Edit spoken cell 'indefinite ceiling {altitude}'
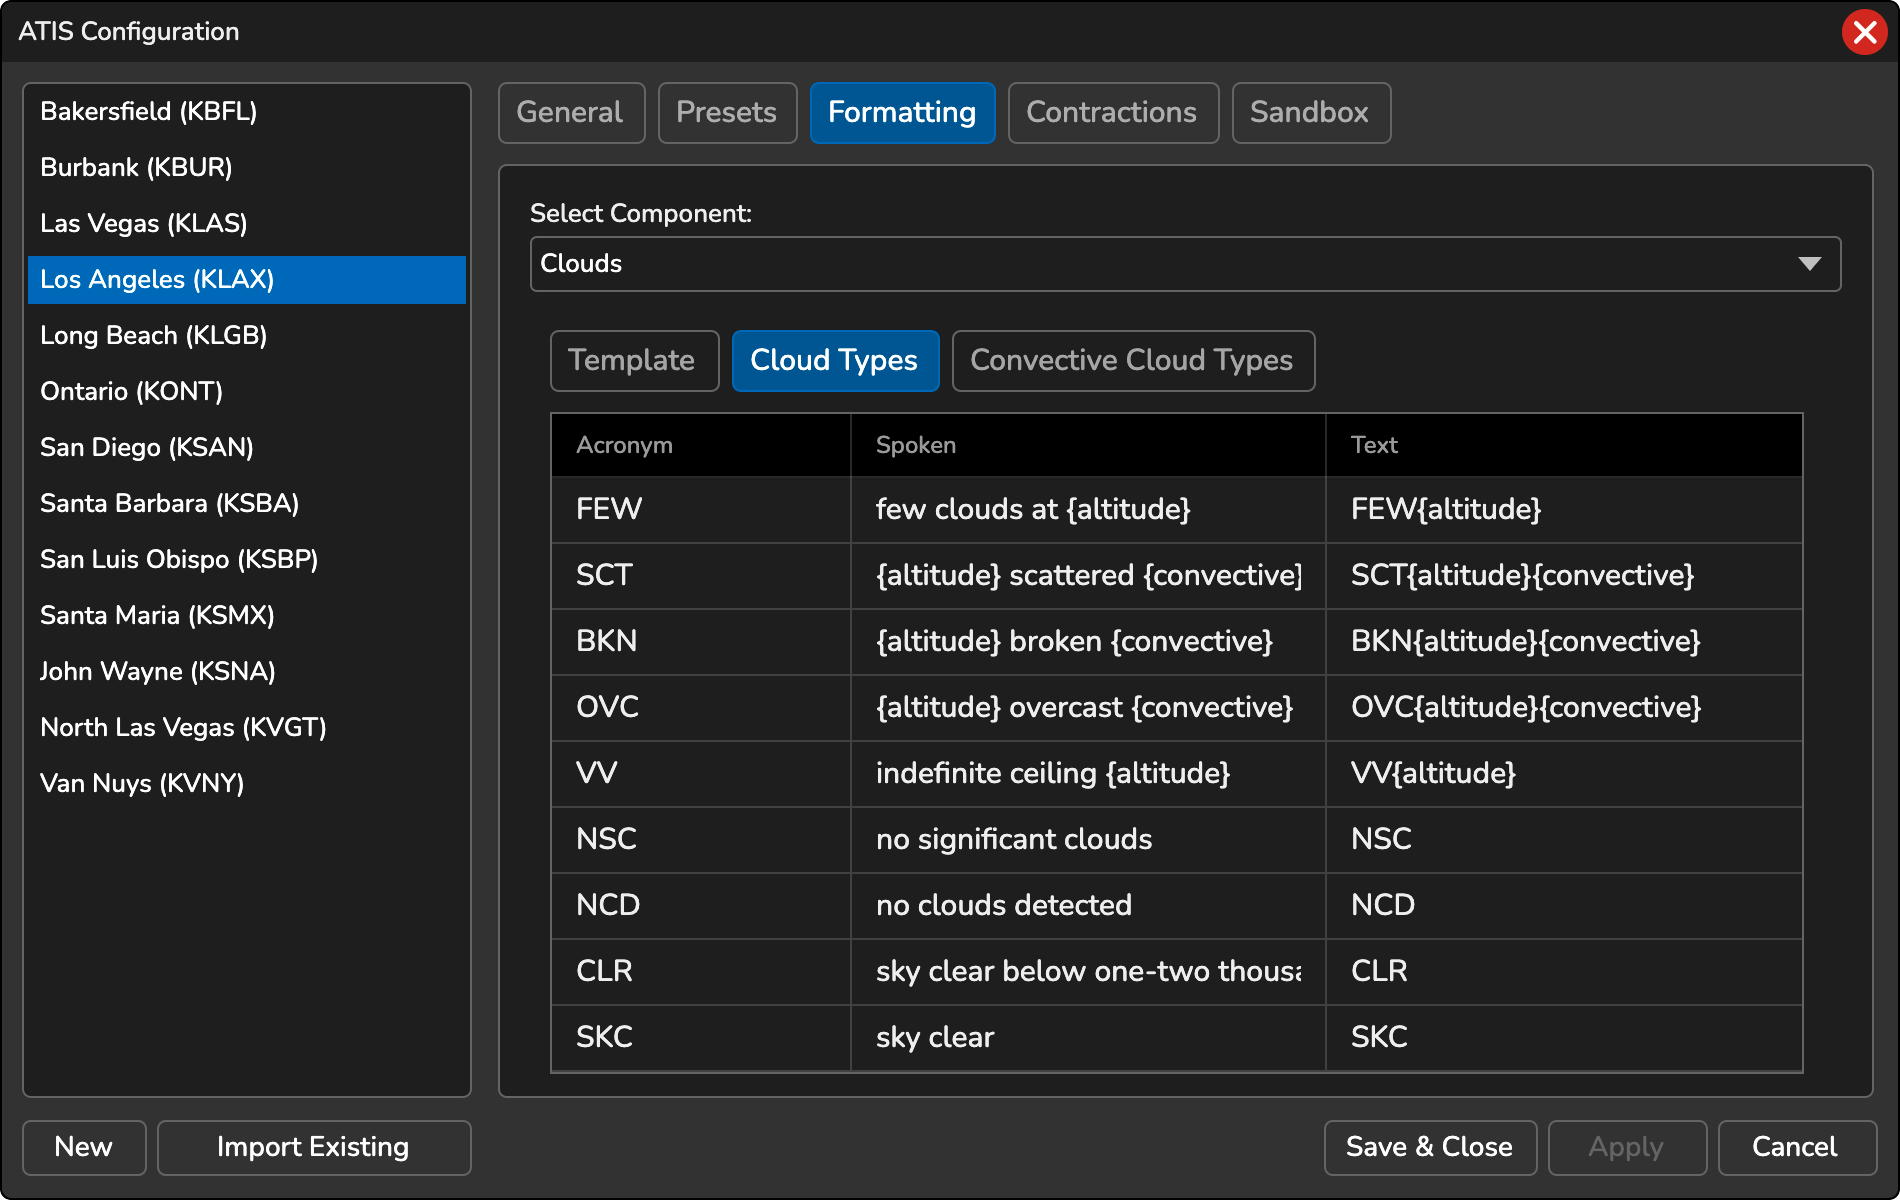 point(1088,774)
